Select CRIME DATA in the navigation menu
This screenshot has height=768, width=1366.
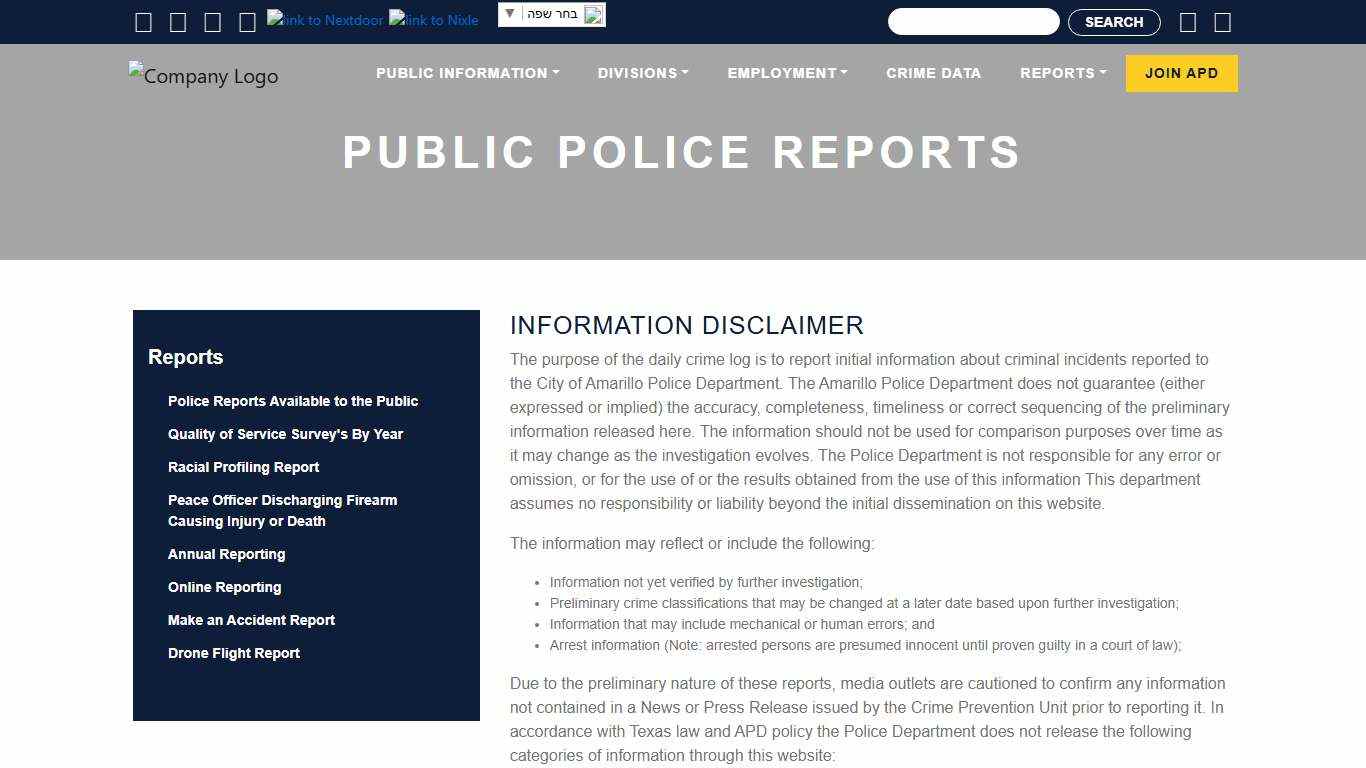(933, 72)
